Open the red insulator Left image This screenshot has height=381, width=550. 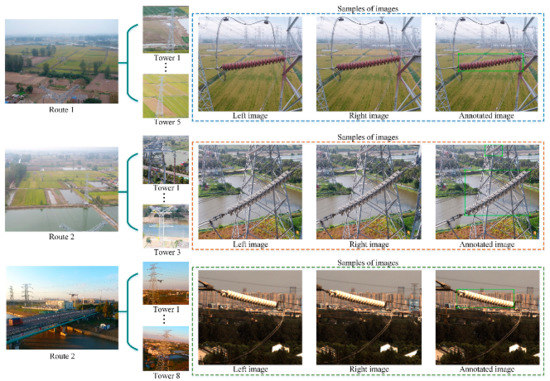(250, 64)
